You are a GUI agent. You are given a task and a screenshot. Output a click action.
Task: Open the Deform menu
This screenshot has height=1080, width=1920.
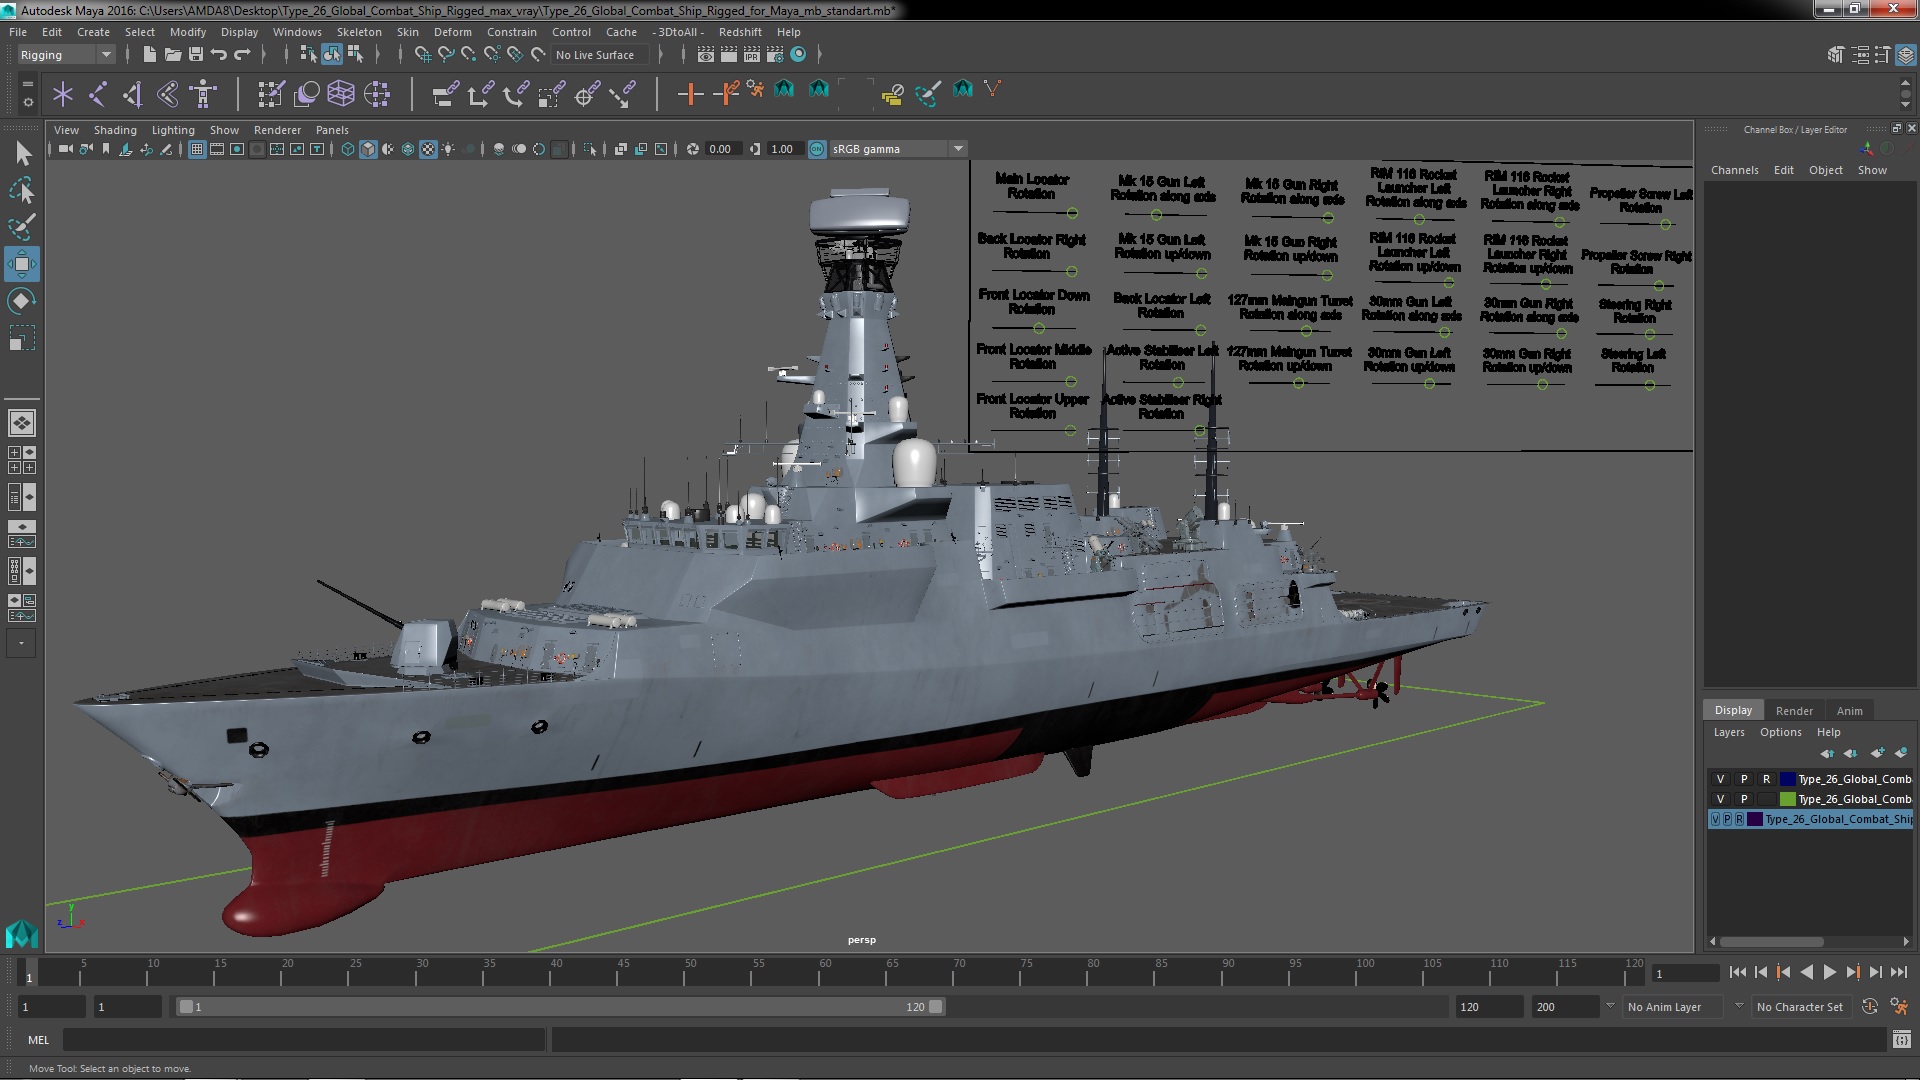452,32
